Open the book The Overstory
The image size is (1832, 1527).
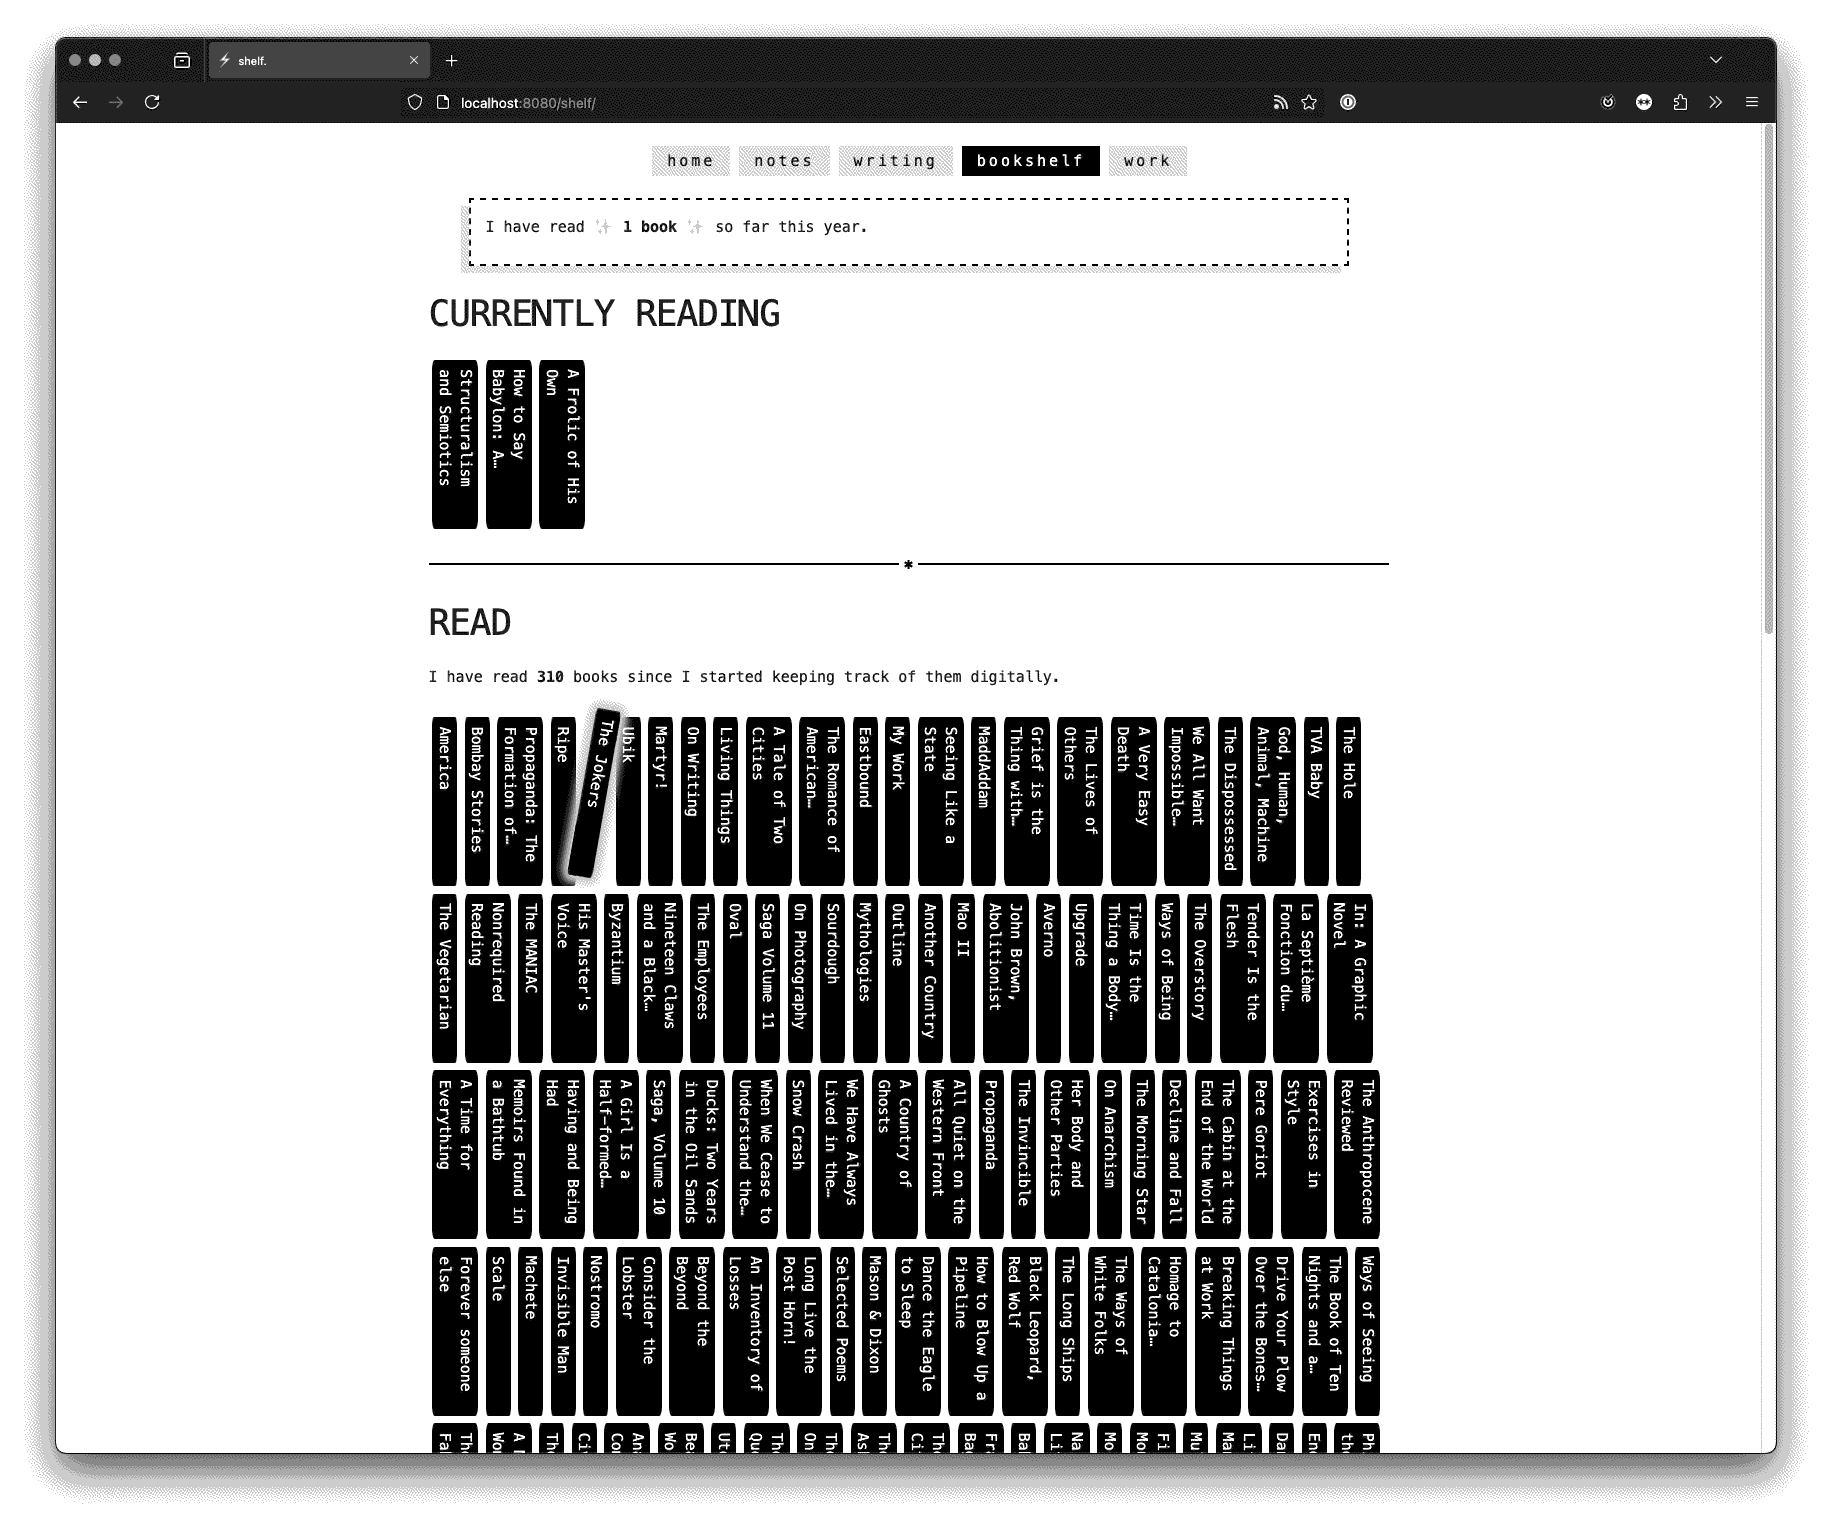1199,978
